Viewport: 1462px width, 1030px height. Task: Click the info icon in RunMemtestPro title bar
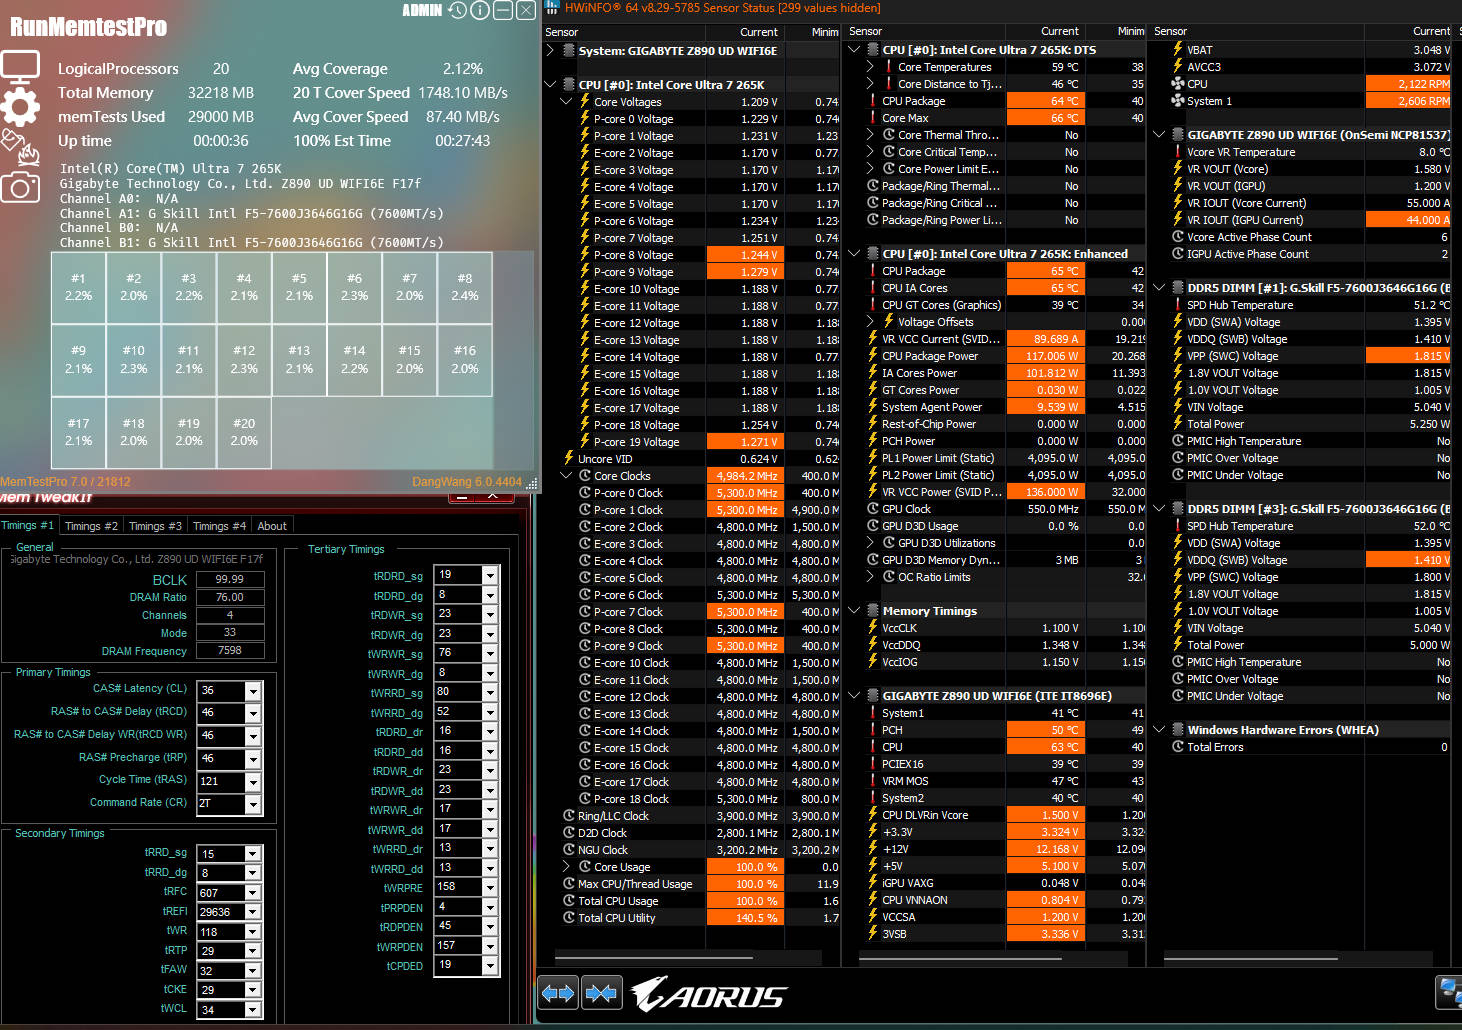coord(480,10)
